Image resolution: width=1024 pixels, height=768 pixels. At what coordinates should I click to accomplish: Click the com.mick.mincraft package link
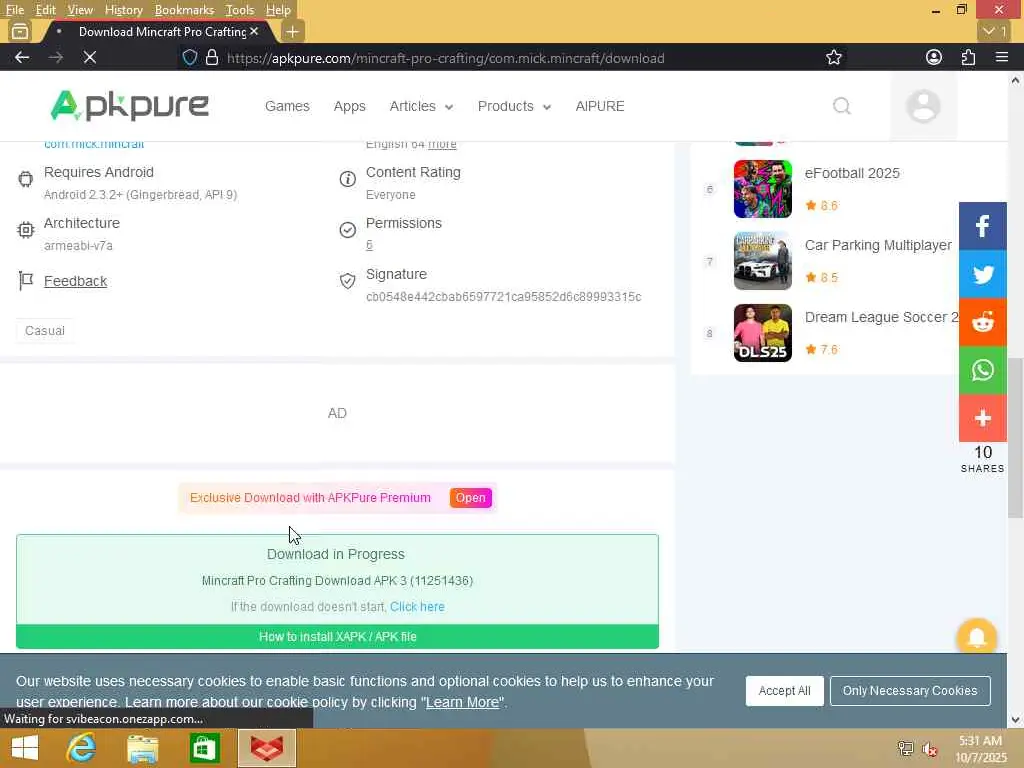click(x=94, y=144)
